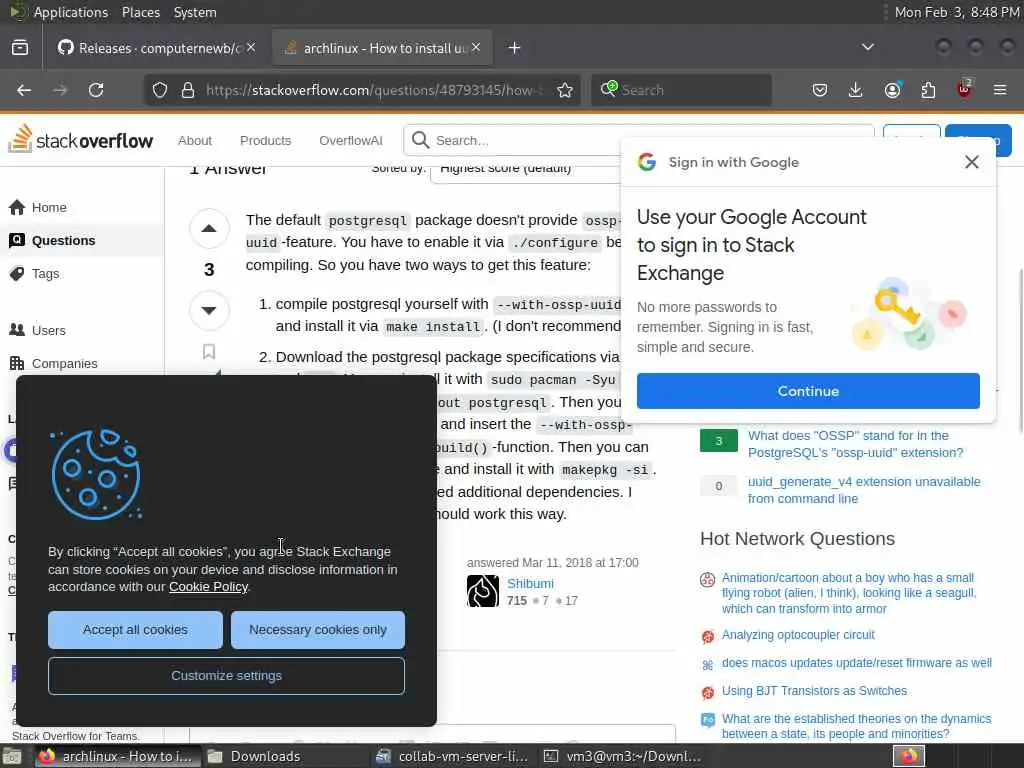Open dynamics between state and minorities question
This screenshot has height=768, width=1024.
click(856, 726)
